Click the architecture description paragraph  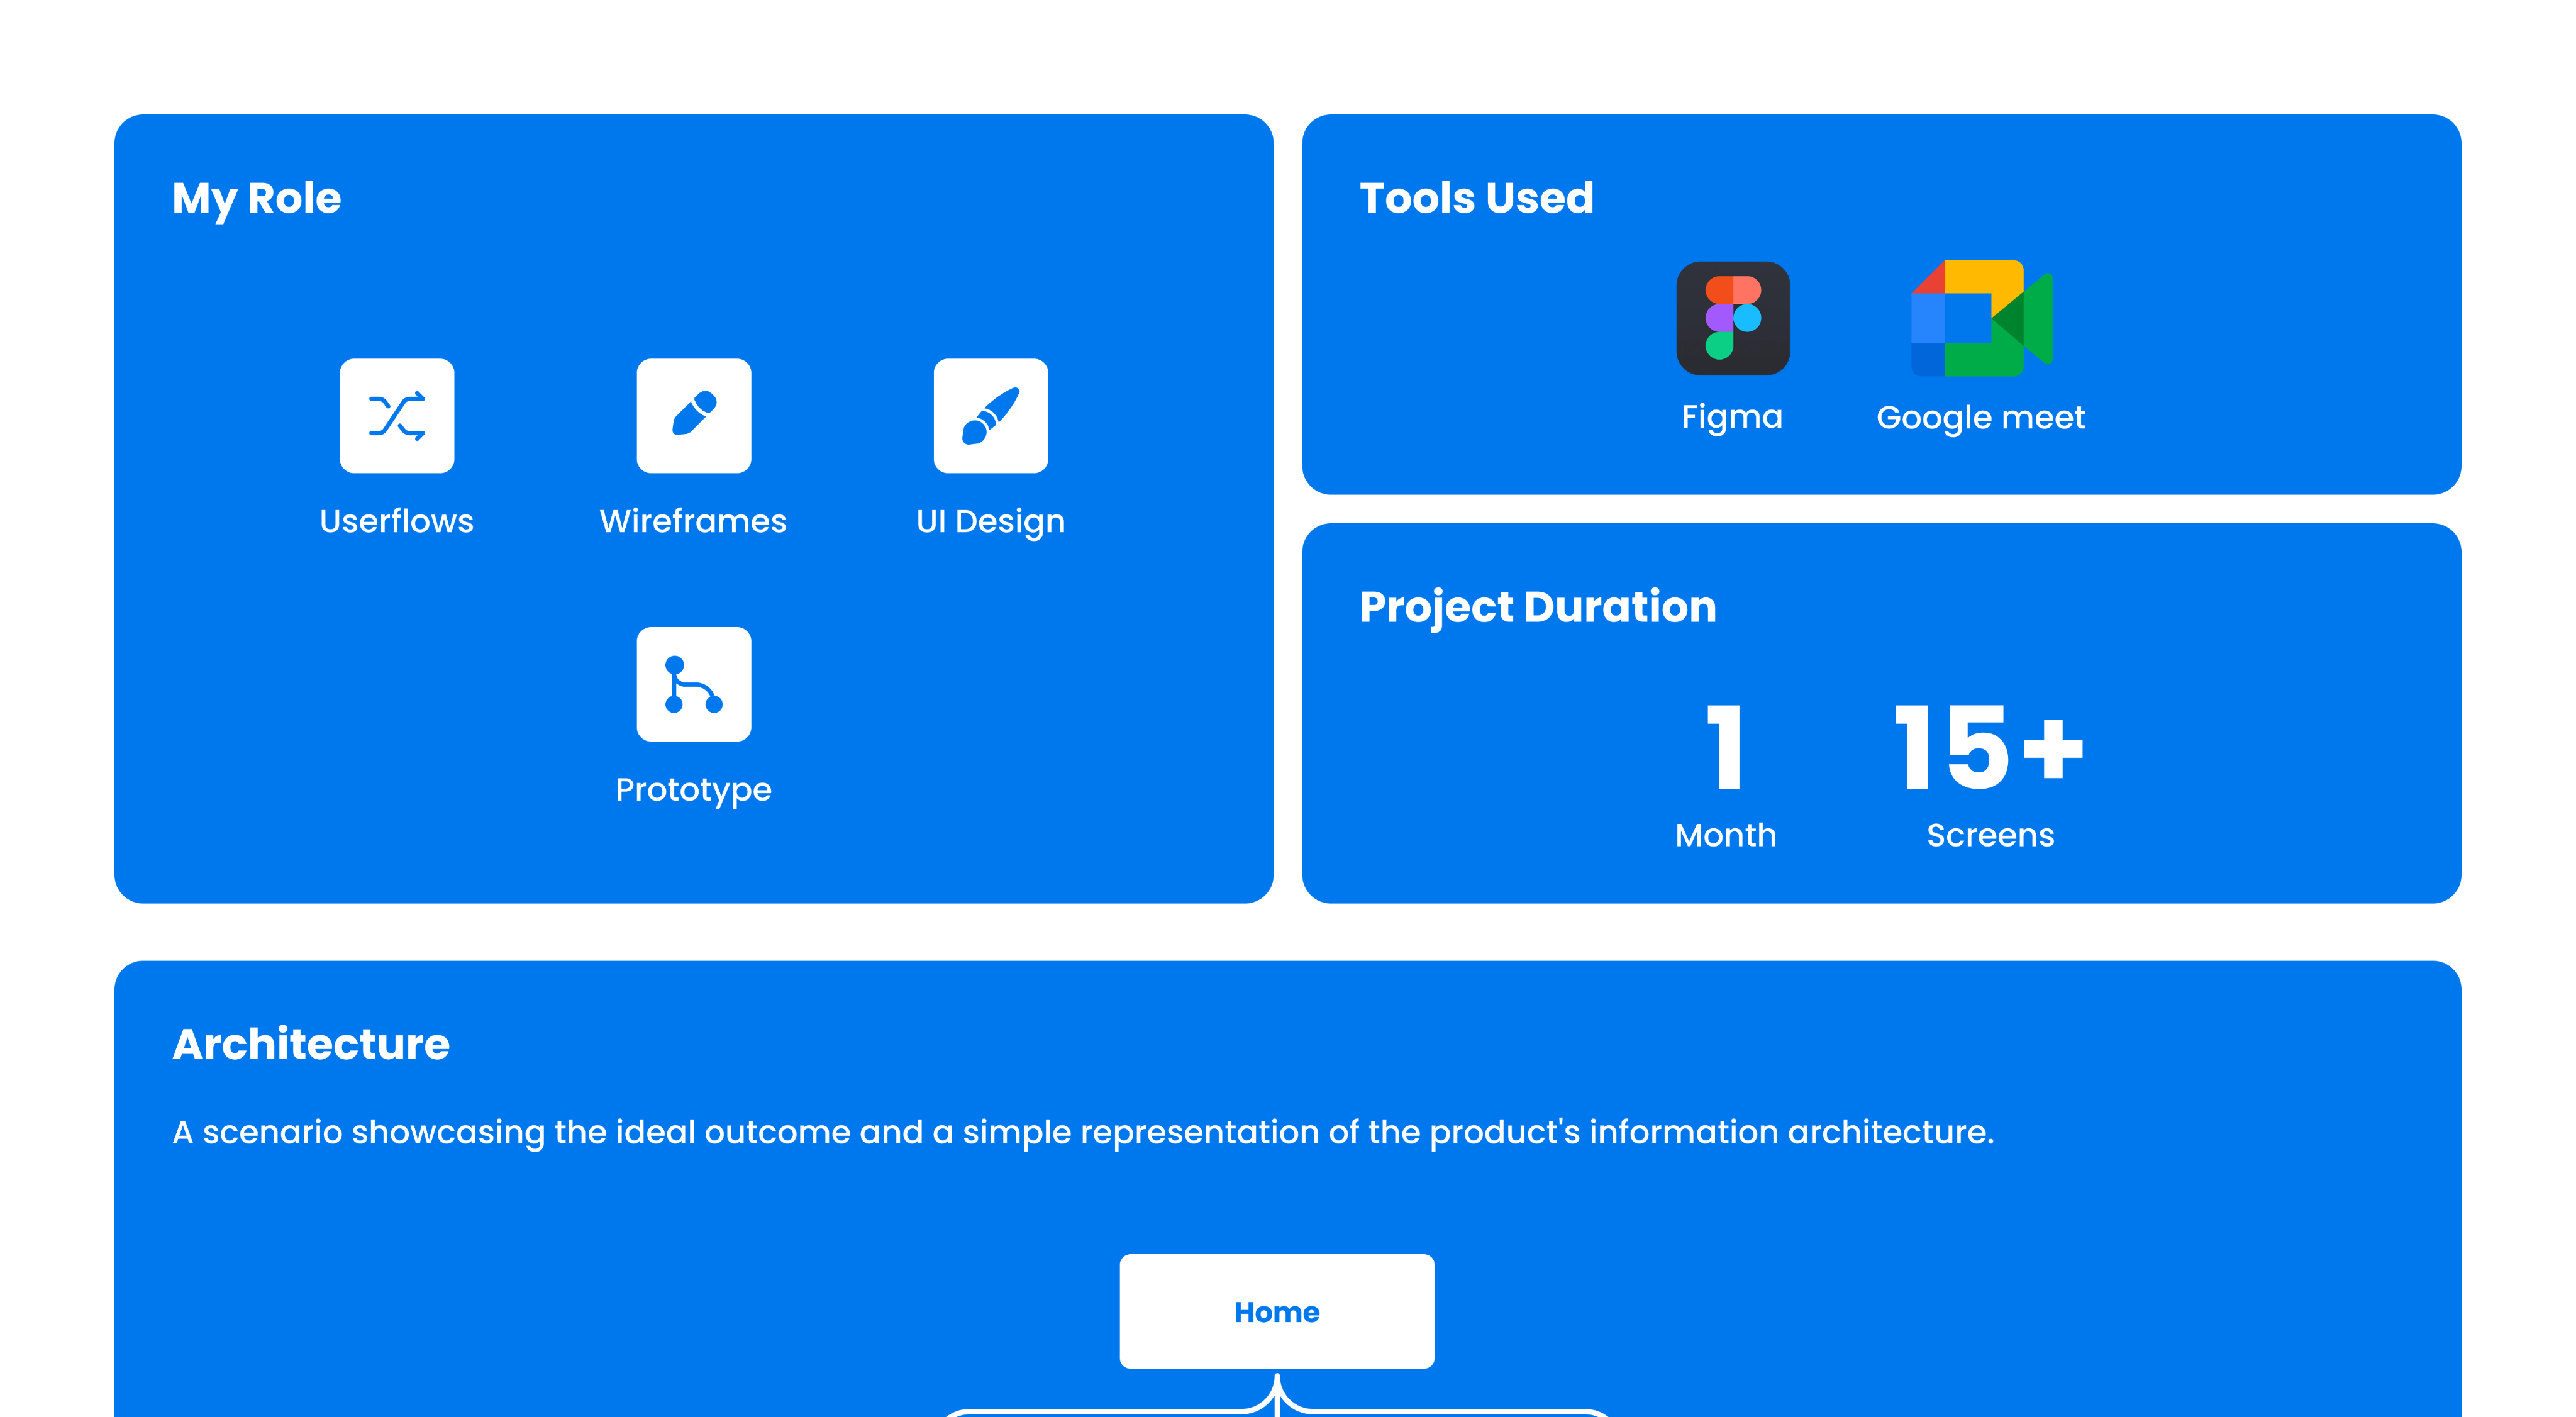(1082, 1132)
